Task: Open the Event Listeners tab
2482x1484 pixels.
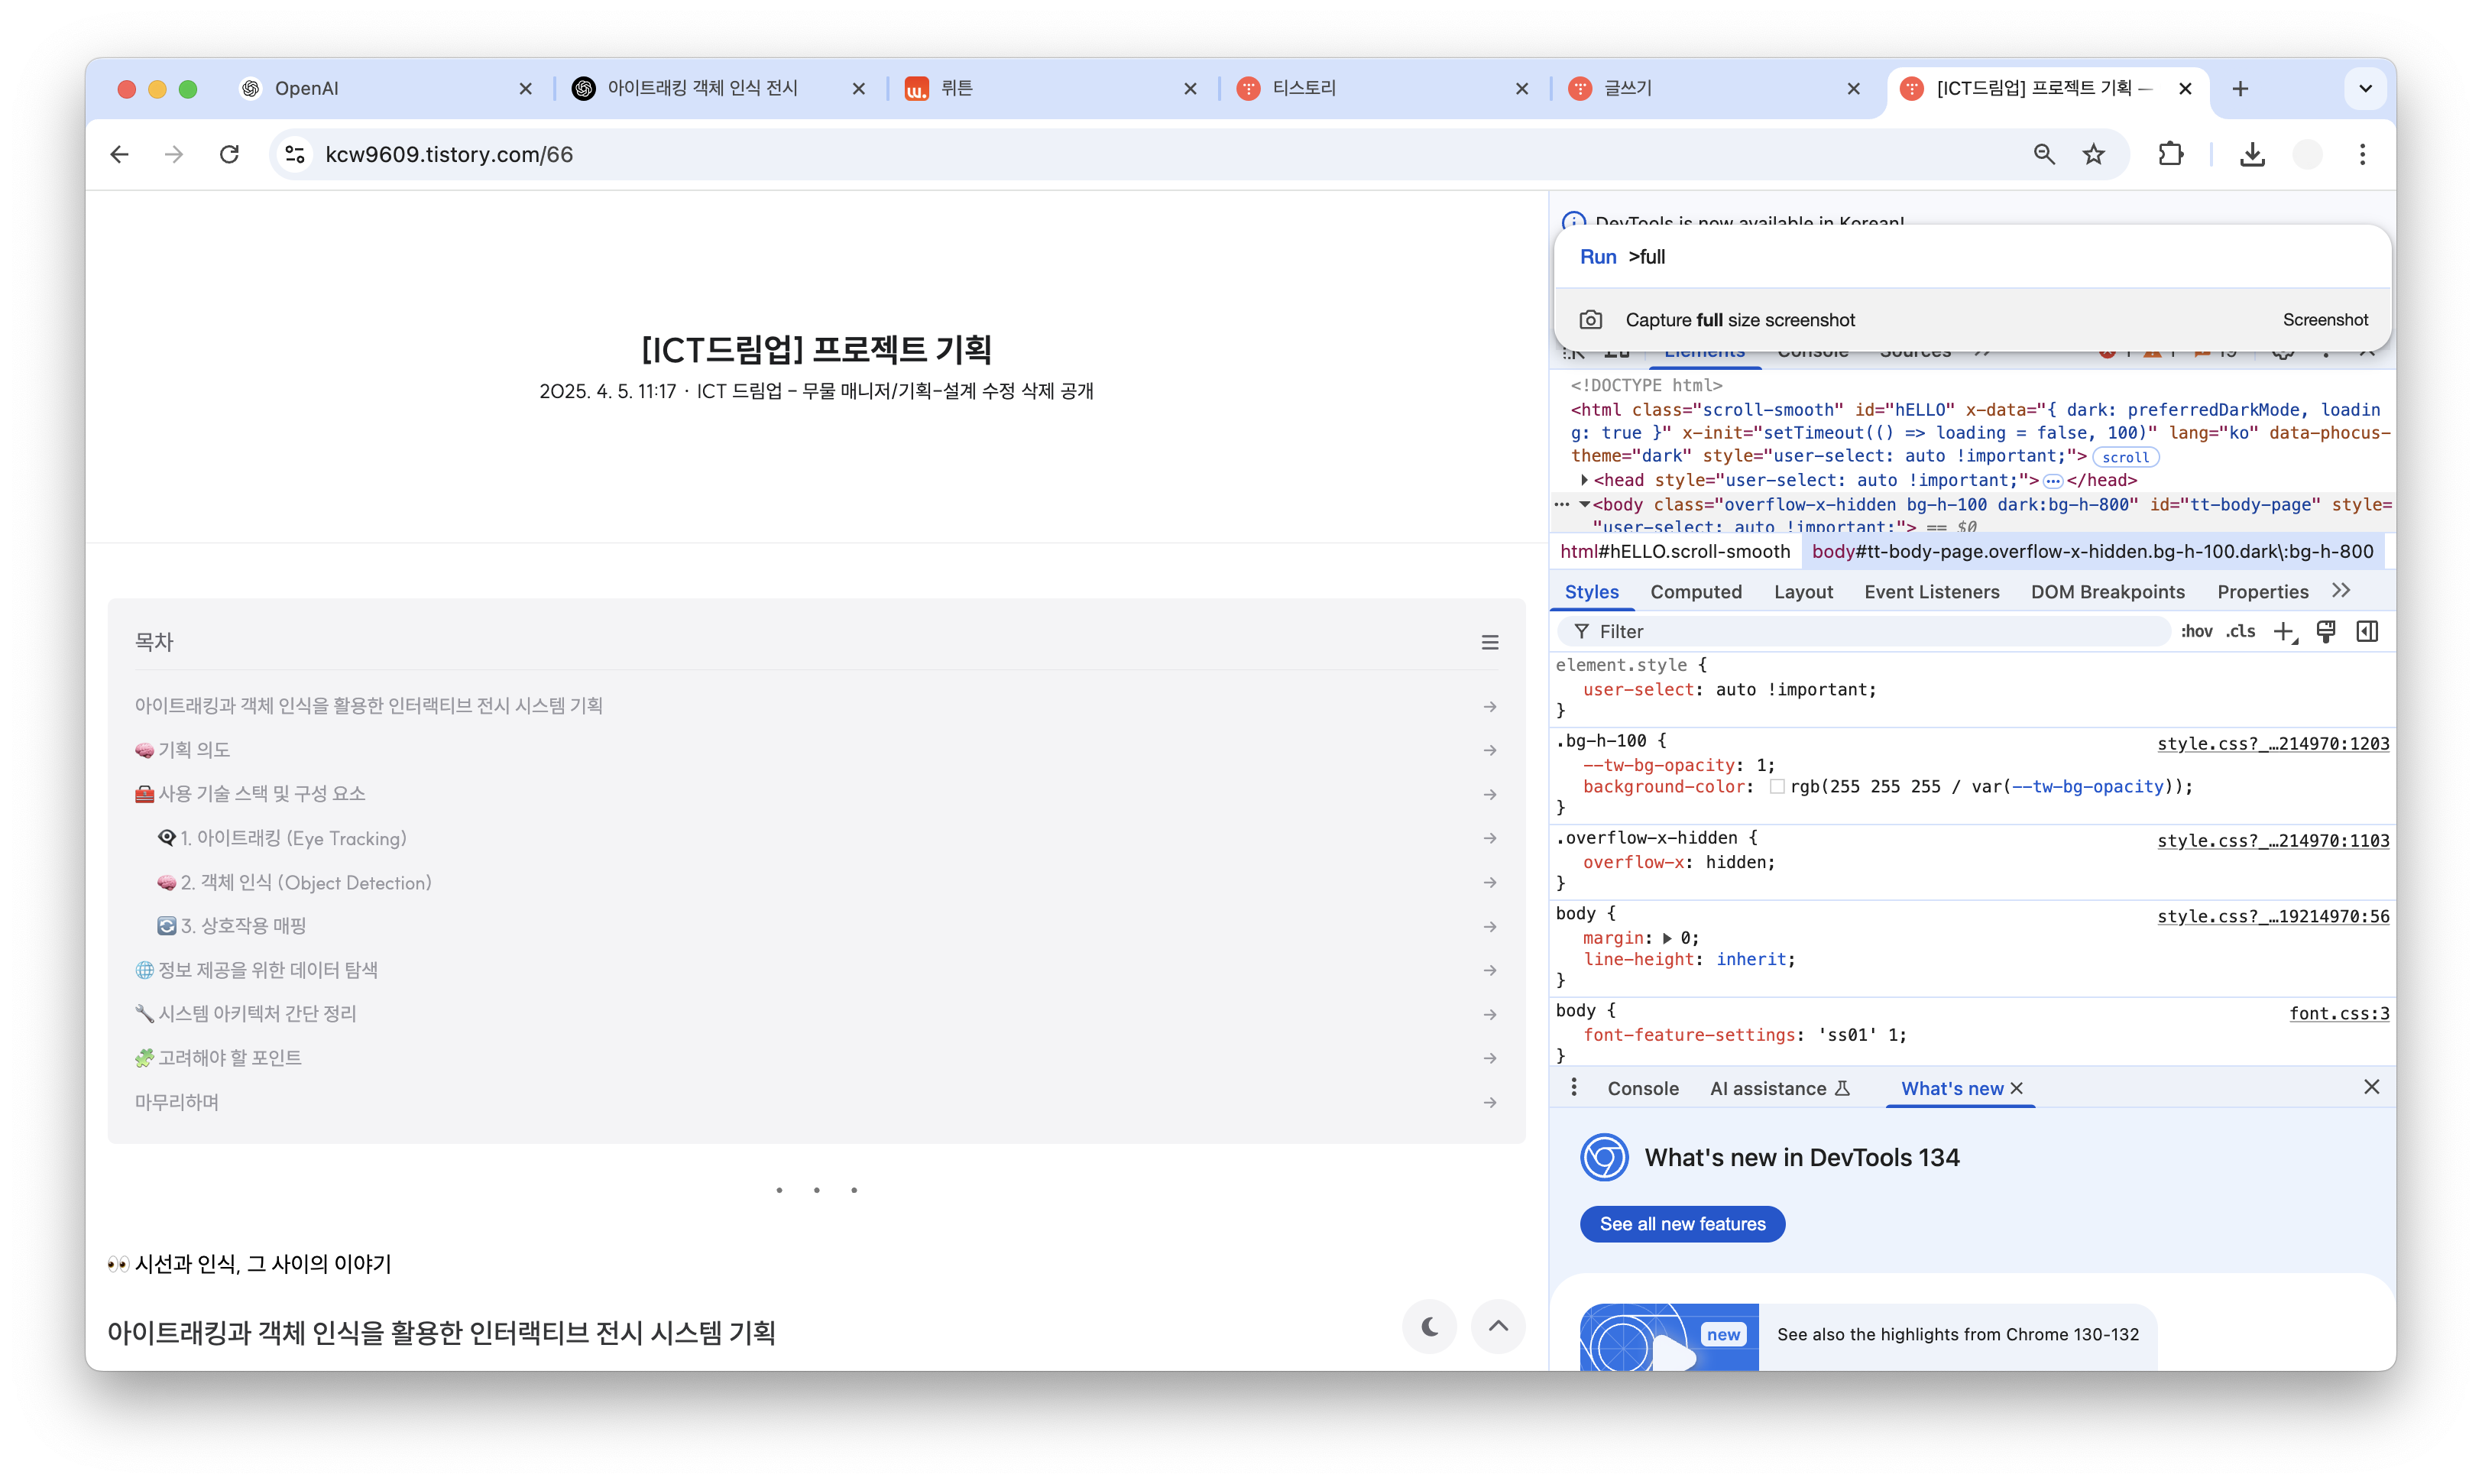Action: (1931, 592)
